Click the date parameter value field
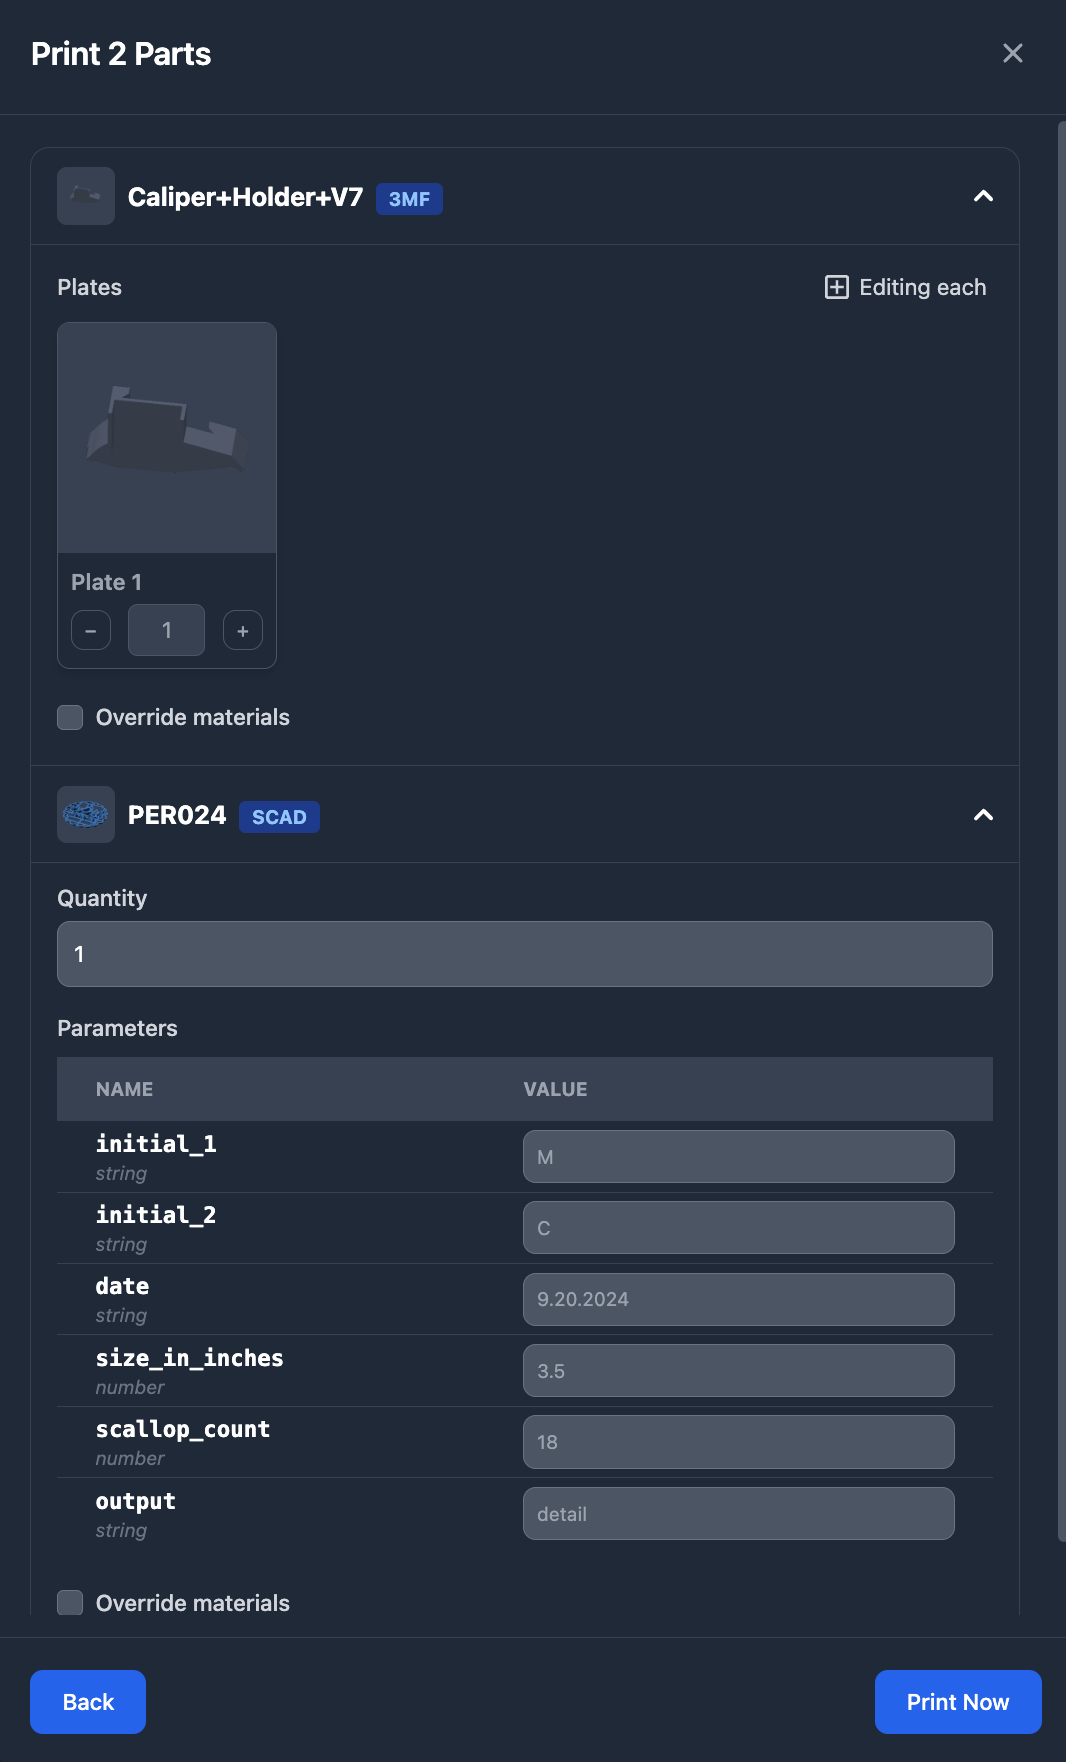The image size is (1066, 1762). [x=738, y=1300]
